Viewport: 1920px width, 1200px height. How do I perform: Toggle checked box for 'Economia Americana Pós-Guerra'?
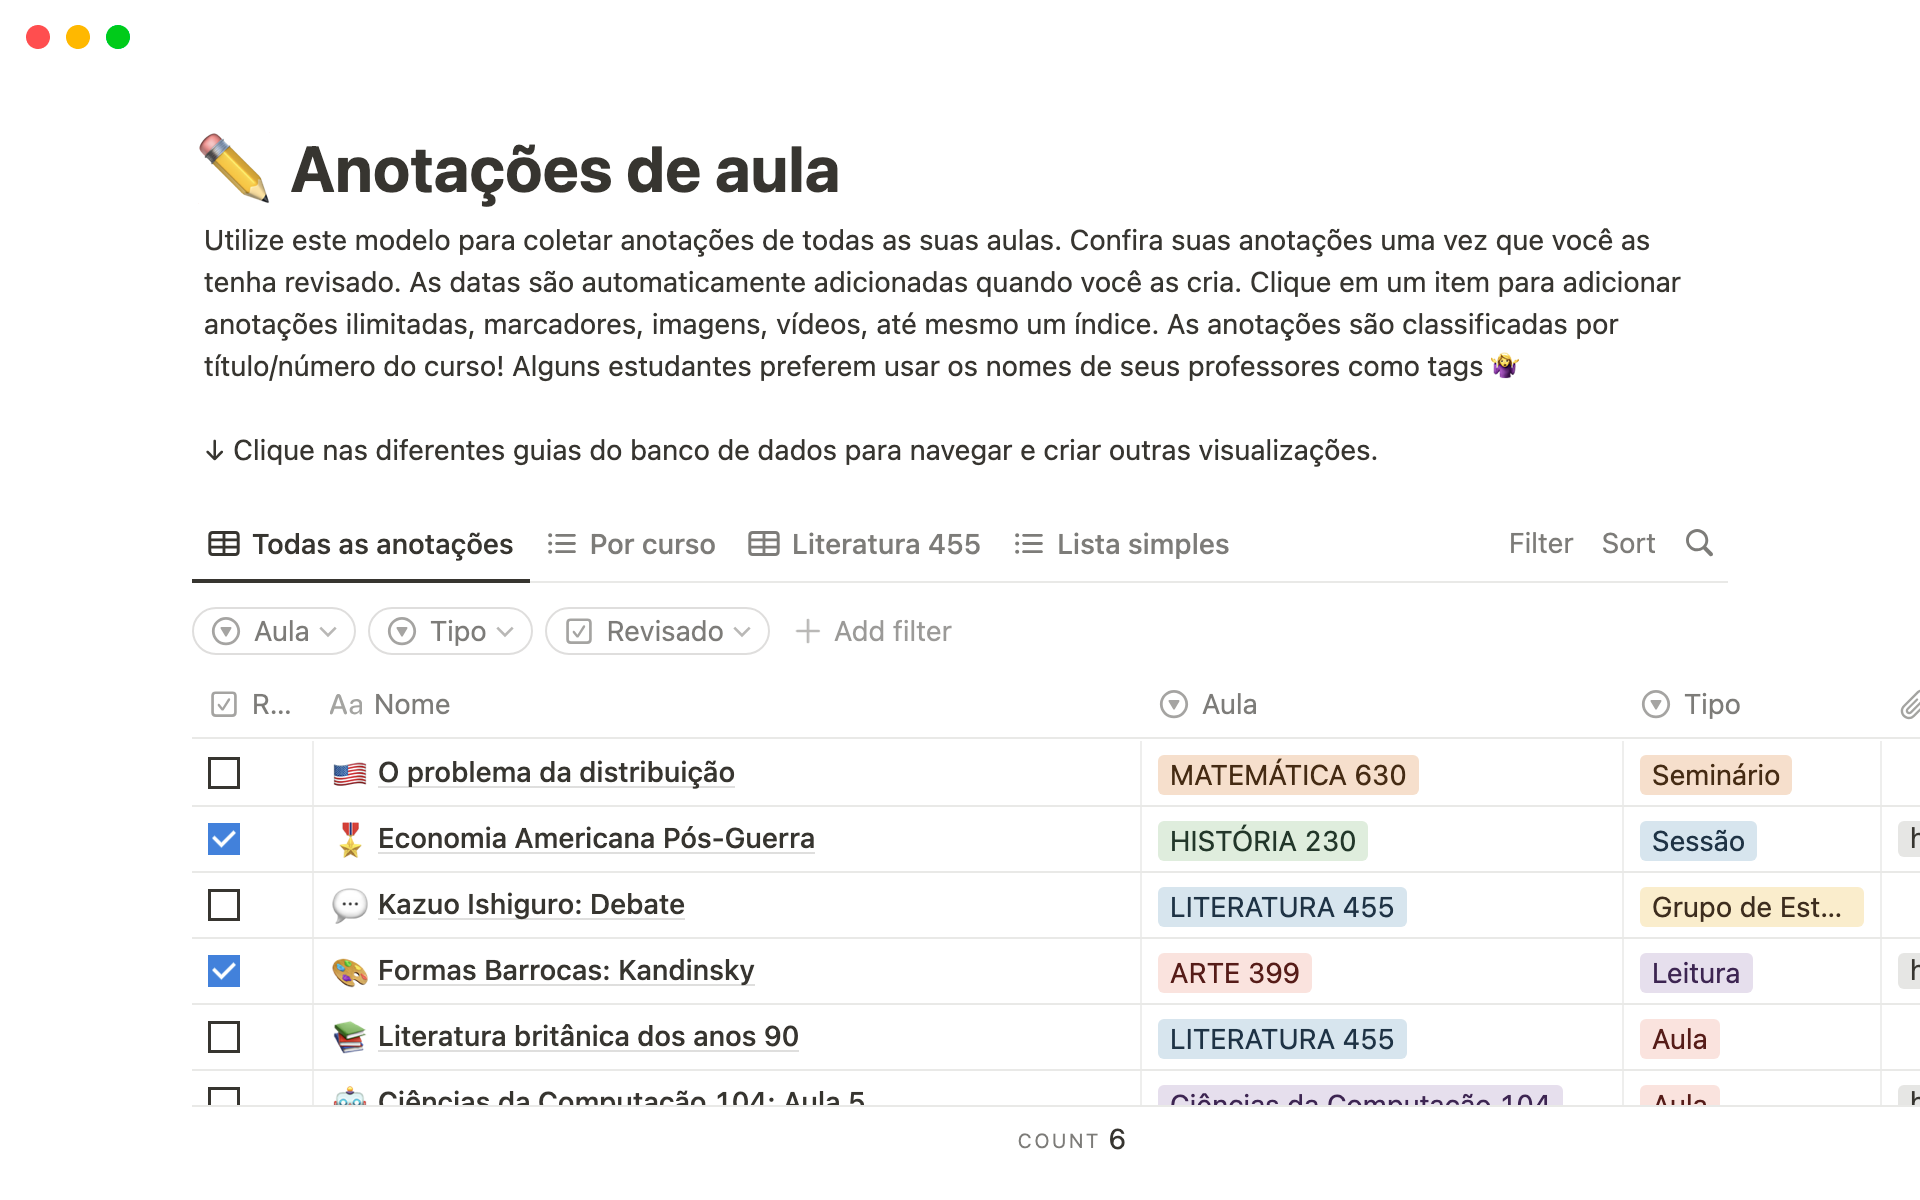click(224, 838)
